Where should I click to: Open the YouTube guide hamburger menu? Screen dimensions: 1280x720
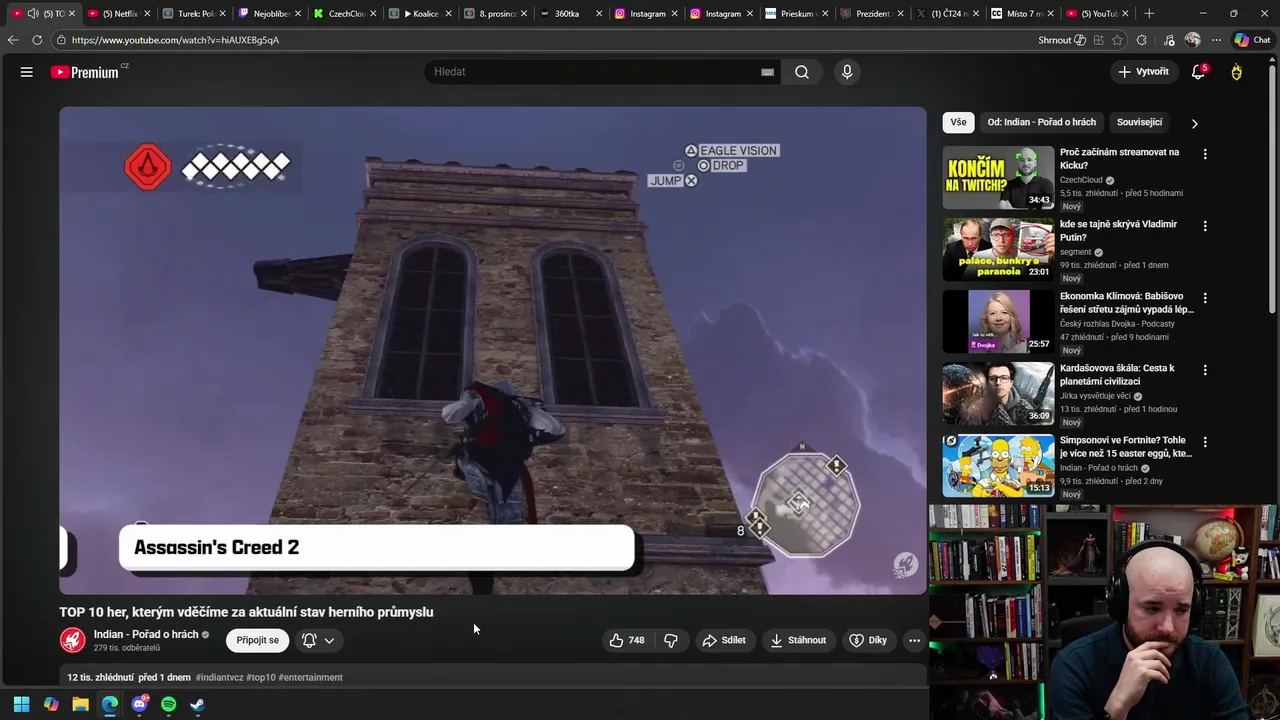(x=27, y=72)
